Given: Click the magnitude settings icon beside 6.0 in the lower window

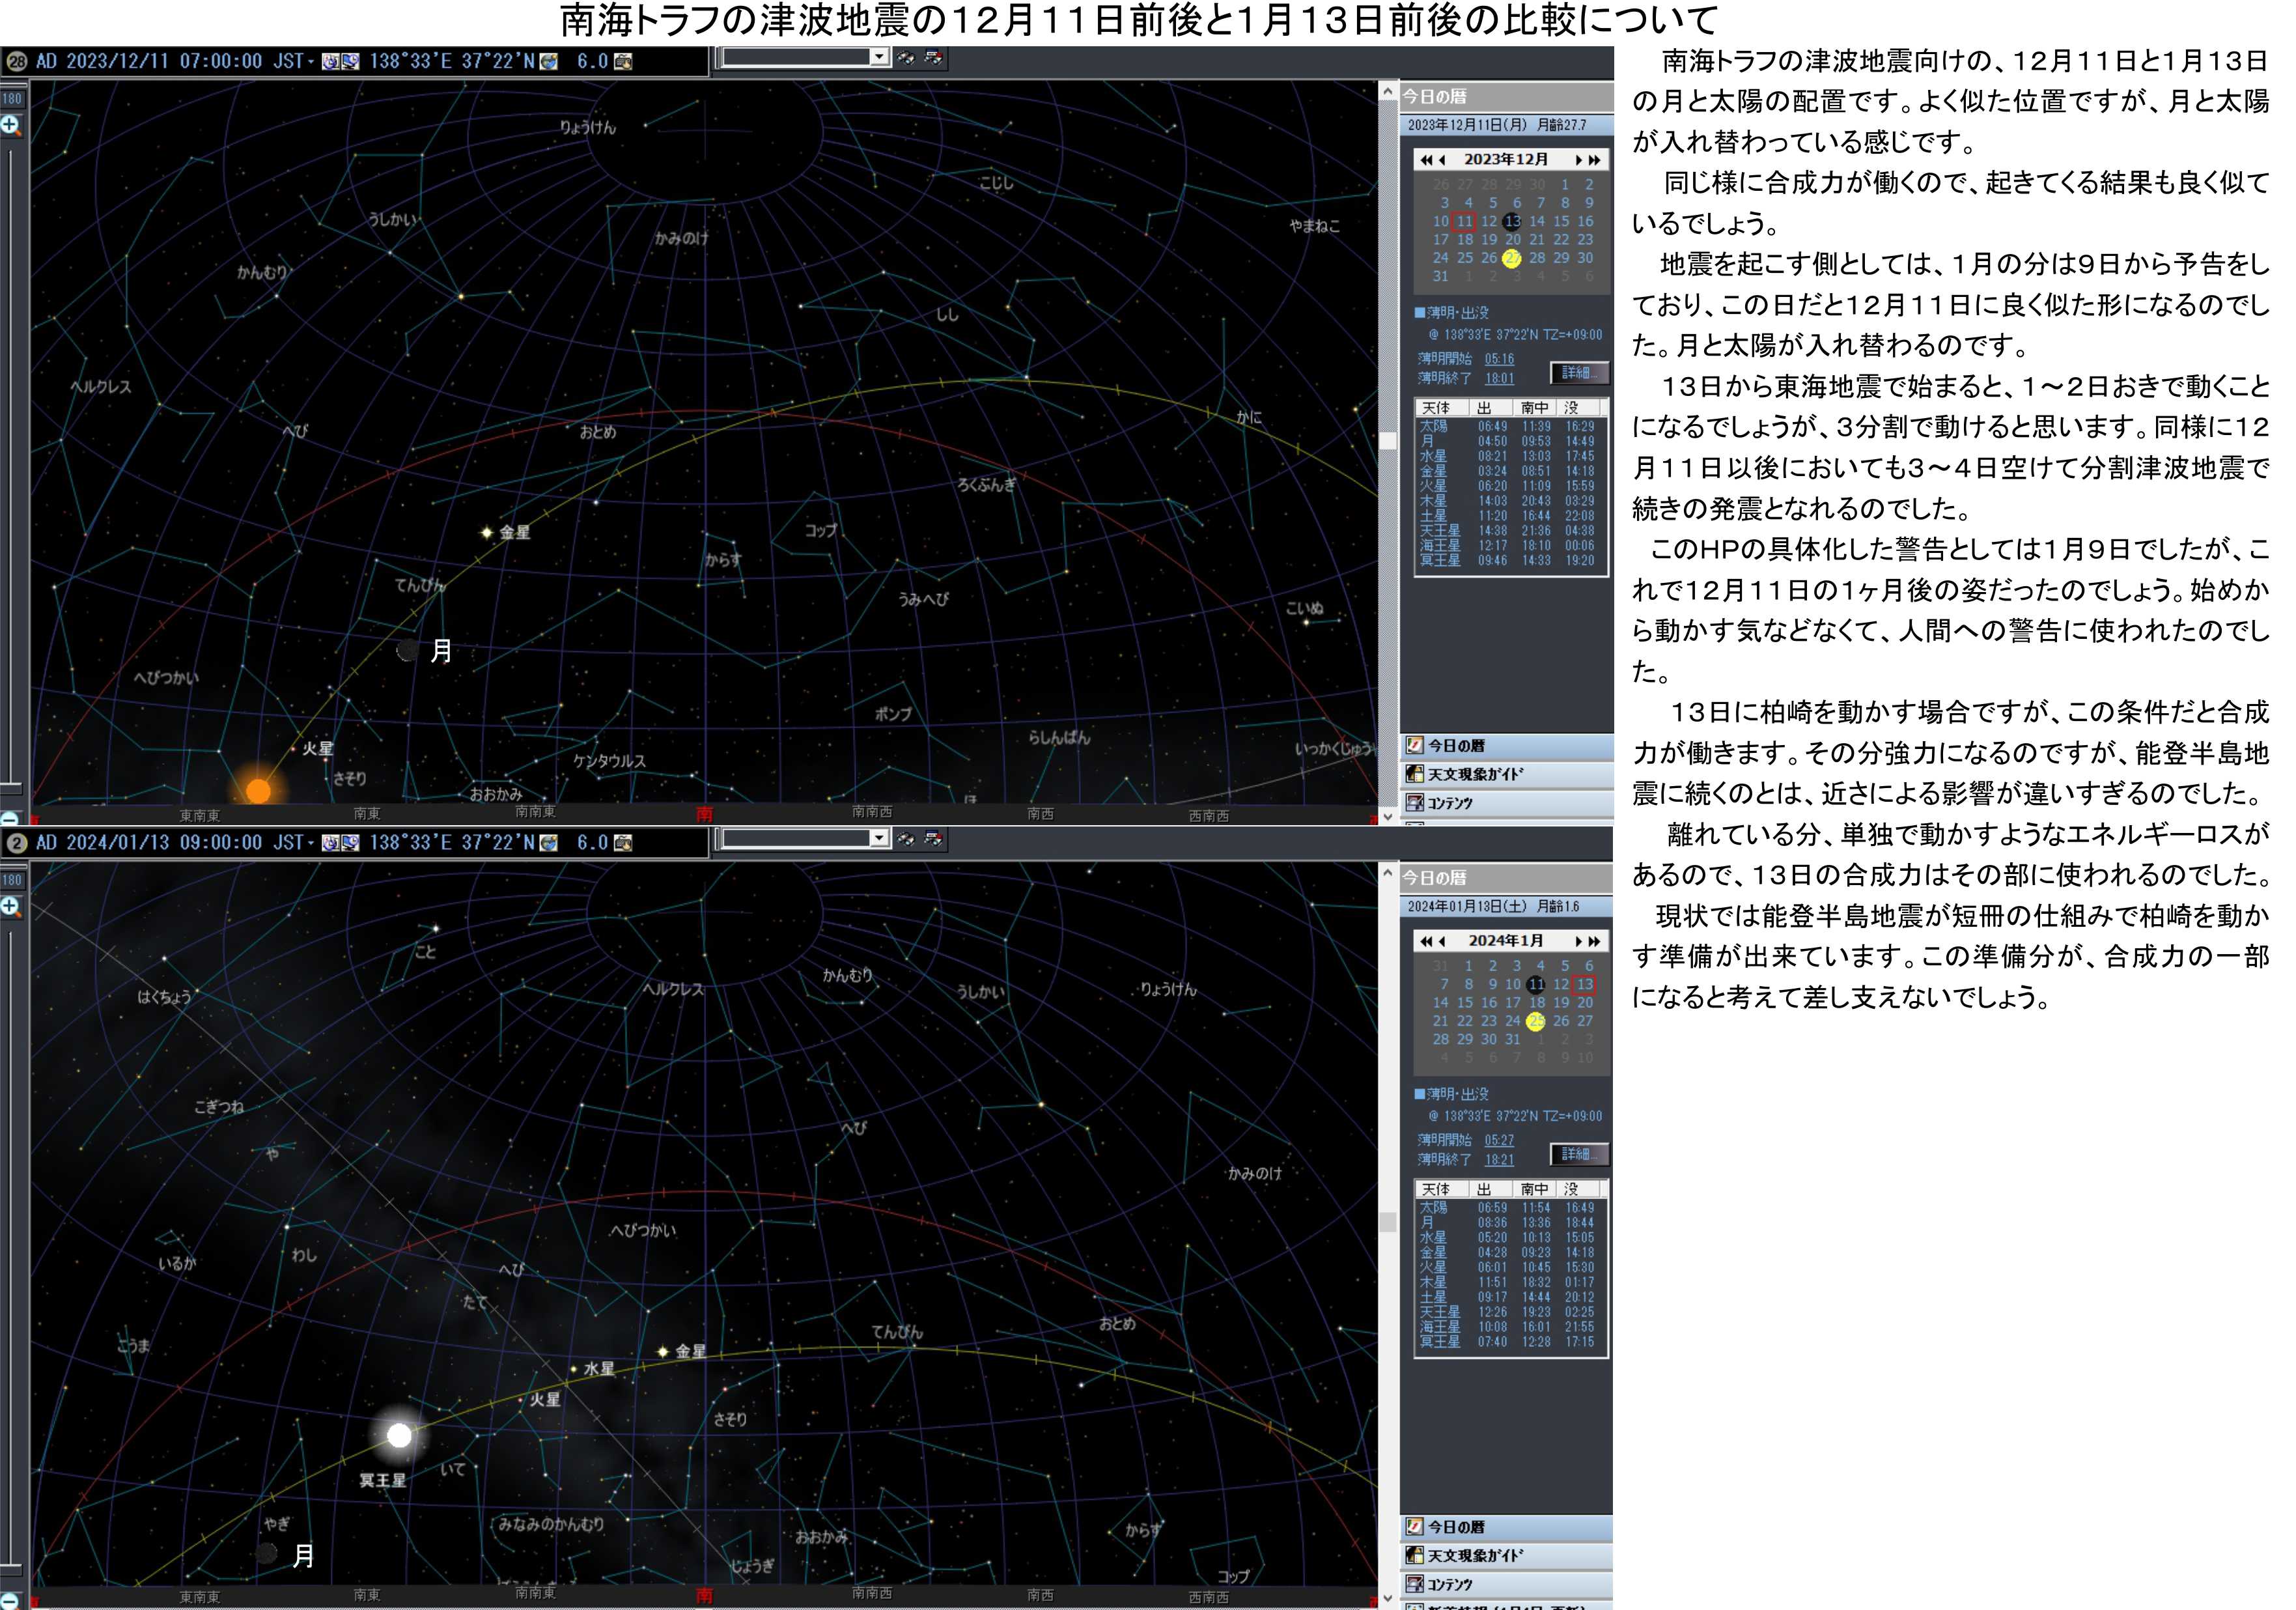Looking at the screenshot, I should pos(622,843).
